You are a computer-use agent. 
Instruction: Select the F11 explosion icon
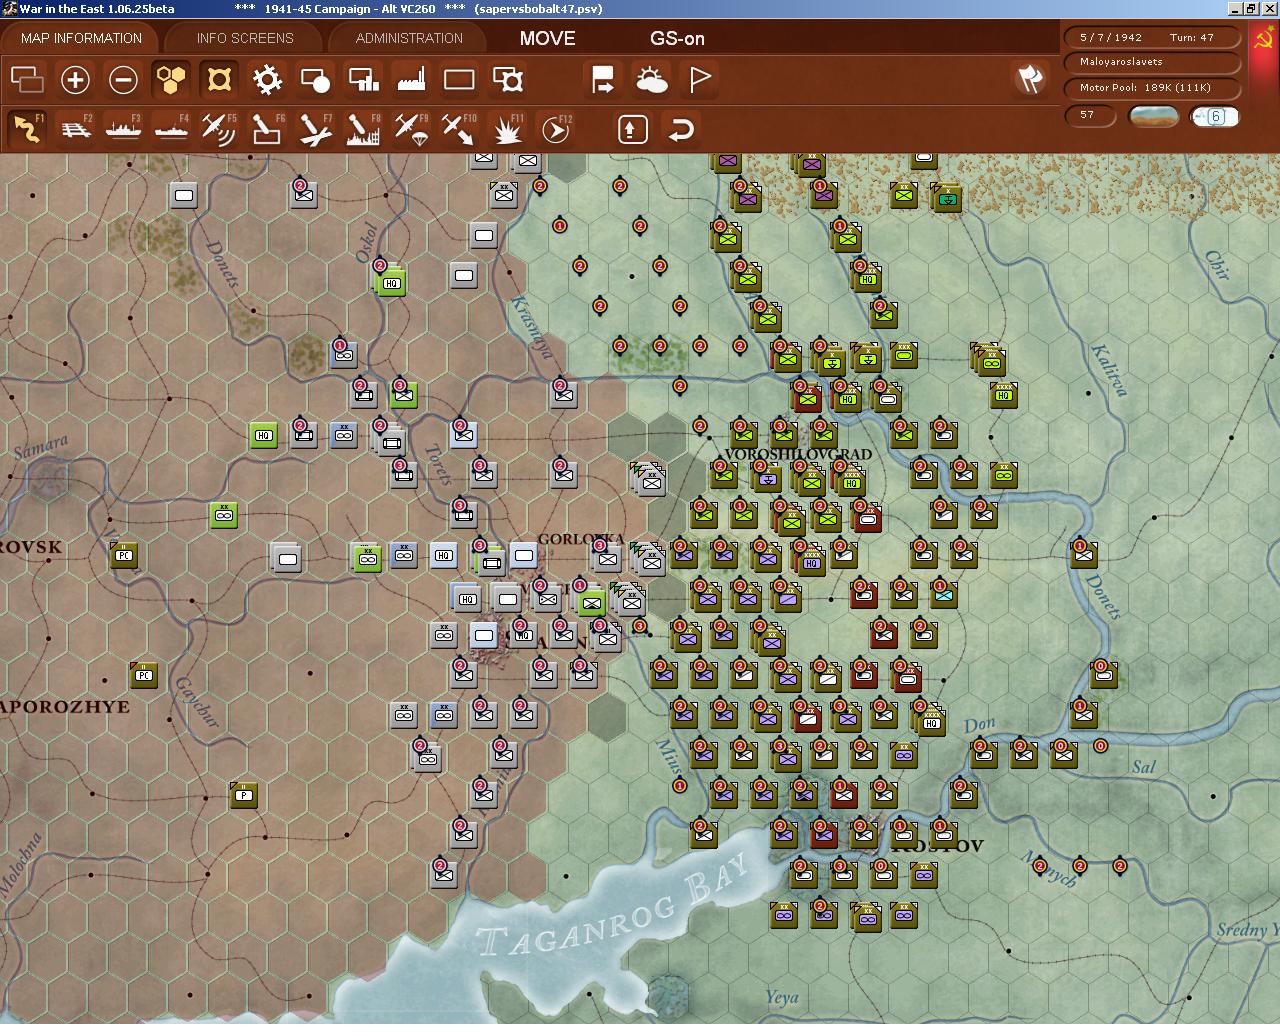(x=508, y=129)
